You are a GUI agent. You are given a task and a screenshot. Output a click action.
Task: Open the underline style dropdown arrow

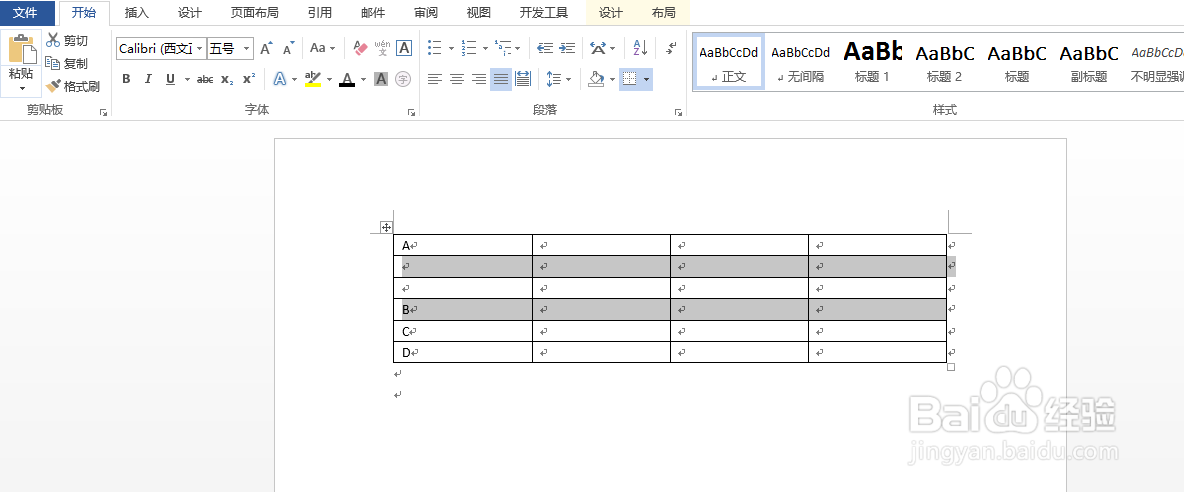(x=187, y=79)
